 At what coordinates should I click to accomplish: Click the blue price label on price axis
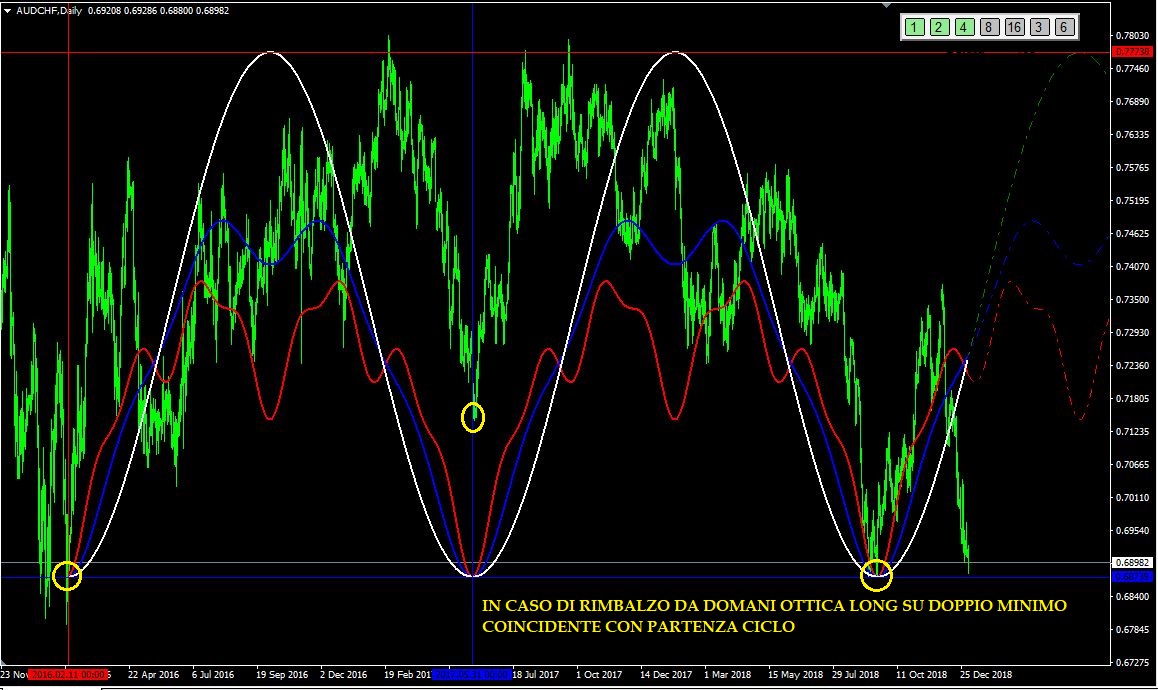coord(1134,577)
